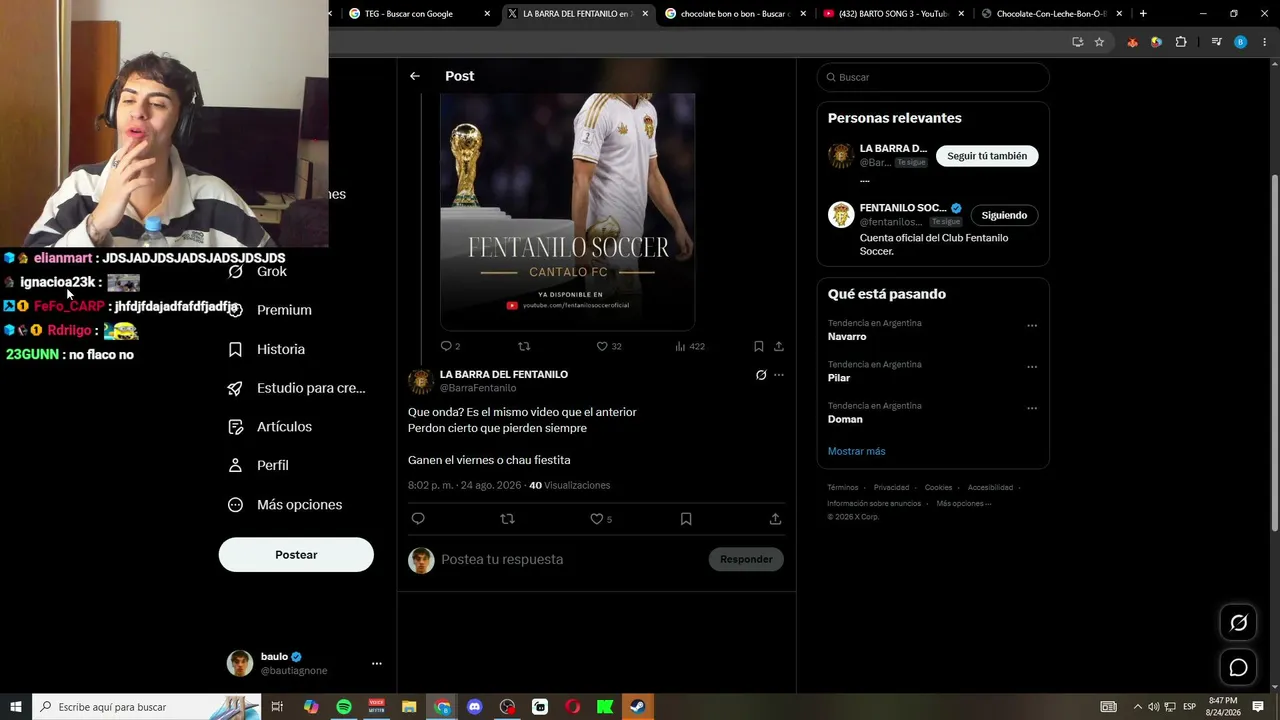Open the Fentanilo Soccer post image
This screenshot has height=720, width=1280.
coord(567,211)
